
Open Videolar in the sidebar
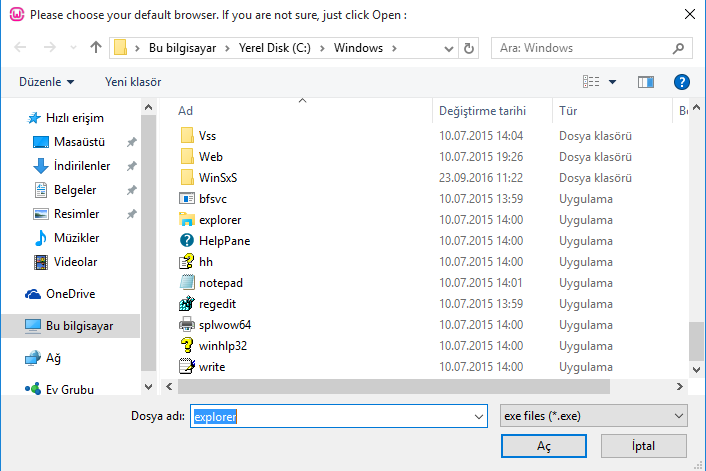tap(66, 262)
